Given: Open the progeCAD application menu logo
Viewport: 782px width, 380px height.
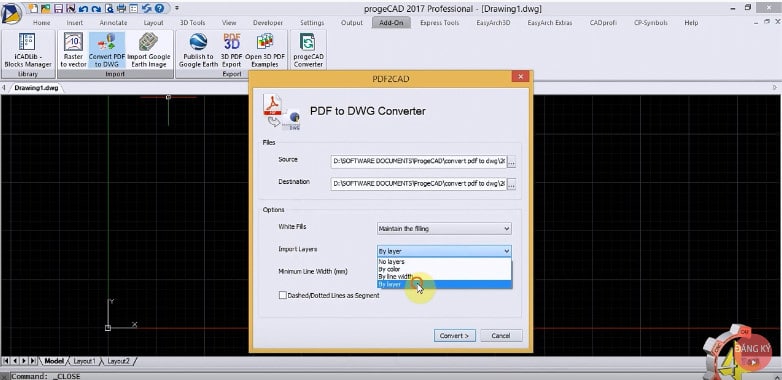Looking at the screenshot, I should (x=11, y=13).
